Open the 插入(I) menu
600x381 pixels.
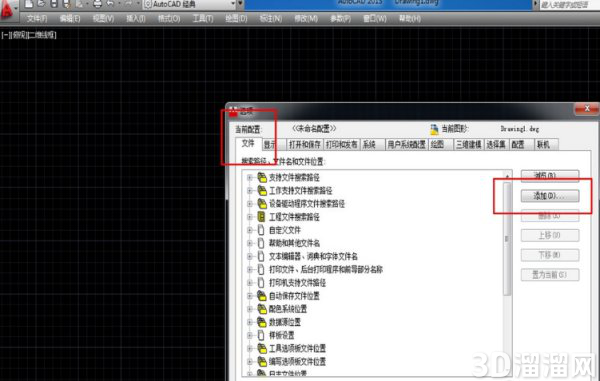136,18
